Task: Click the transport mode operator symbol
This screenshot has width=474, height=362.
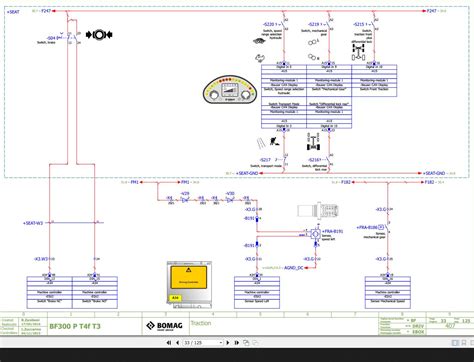Action: pos(275,142)
